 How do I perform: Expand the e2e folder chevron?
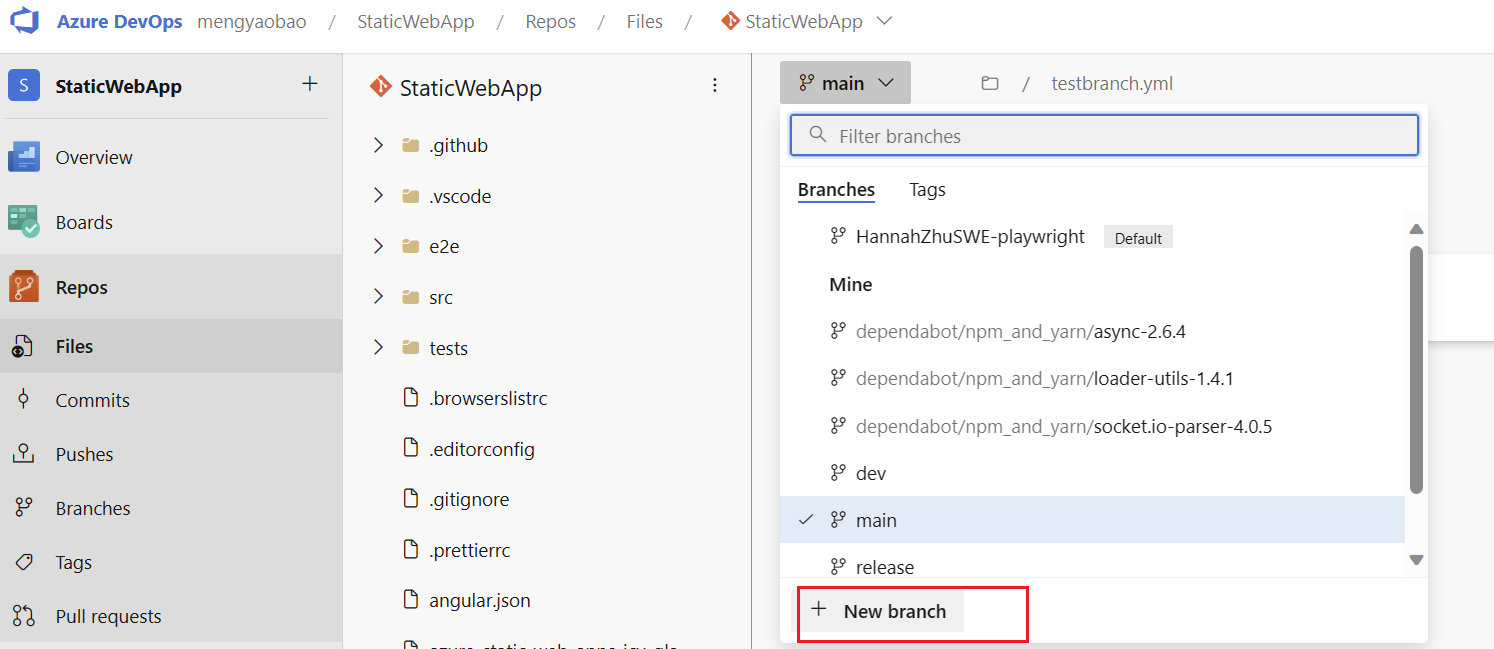(x=378, y=245)
